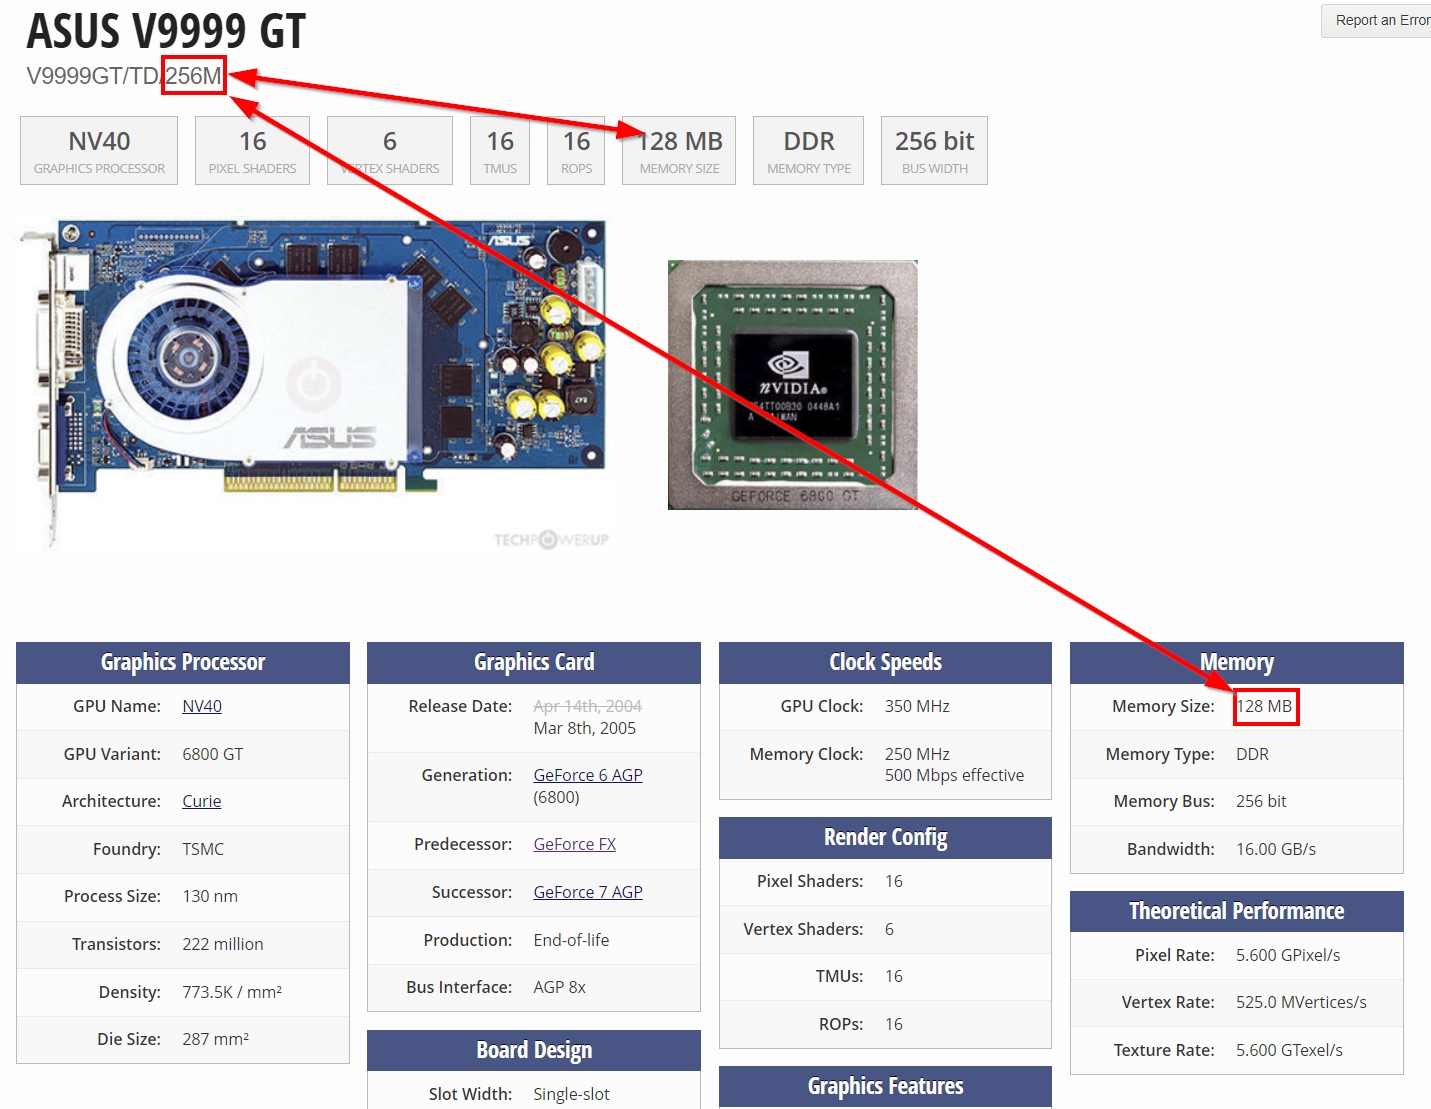Click the "Memory Clock:" row label
The height and width of the screenshot is (1109, 1431).
[x=806, y=754]
